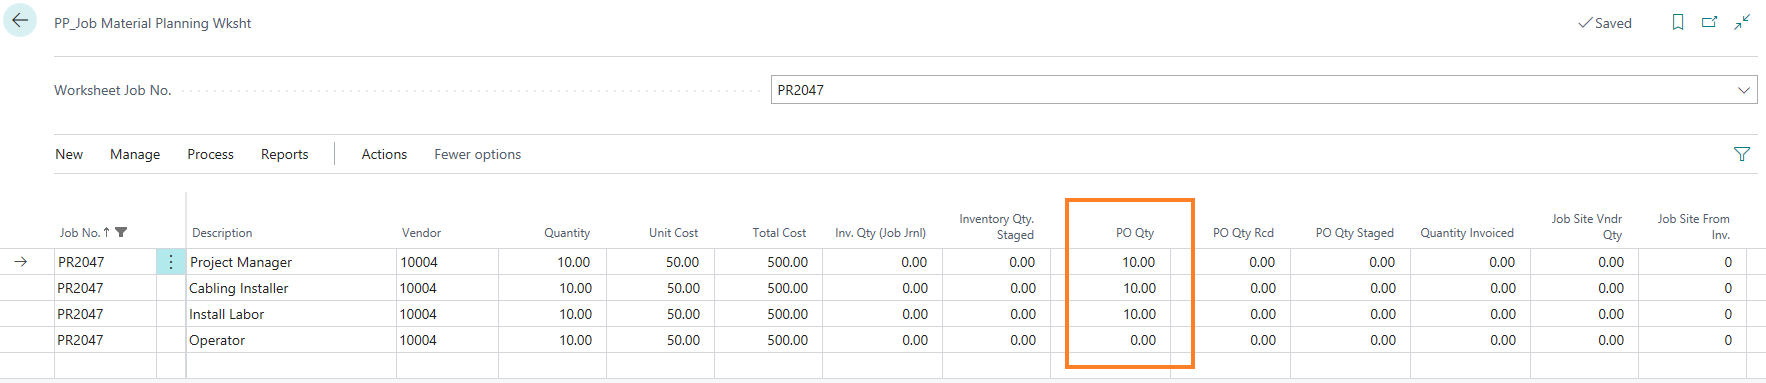Click Quantity column header
This screenshot has width=1766, height=383.
(x=567, y=233)
